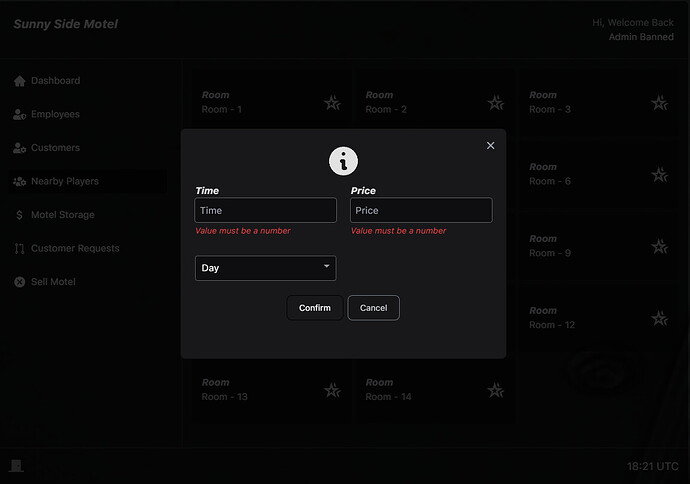Image resolution: width=690 pixels, height=484 pixels.
Task: Click the 18:21 UTC clock
Action: [653, 466]
